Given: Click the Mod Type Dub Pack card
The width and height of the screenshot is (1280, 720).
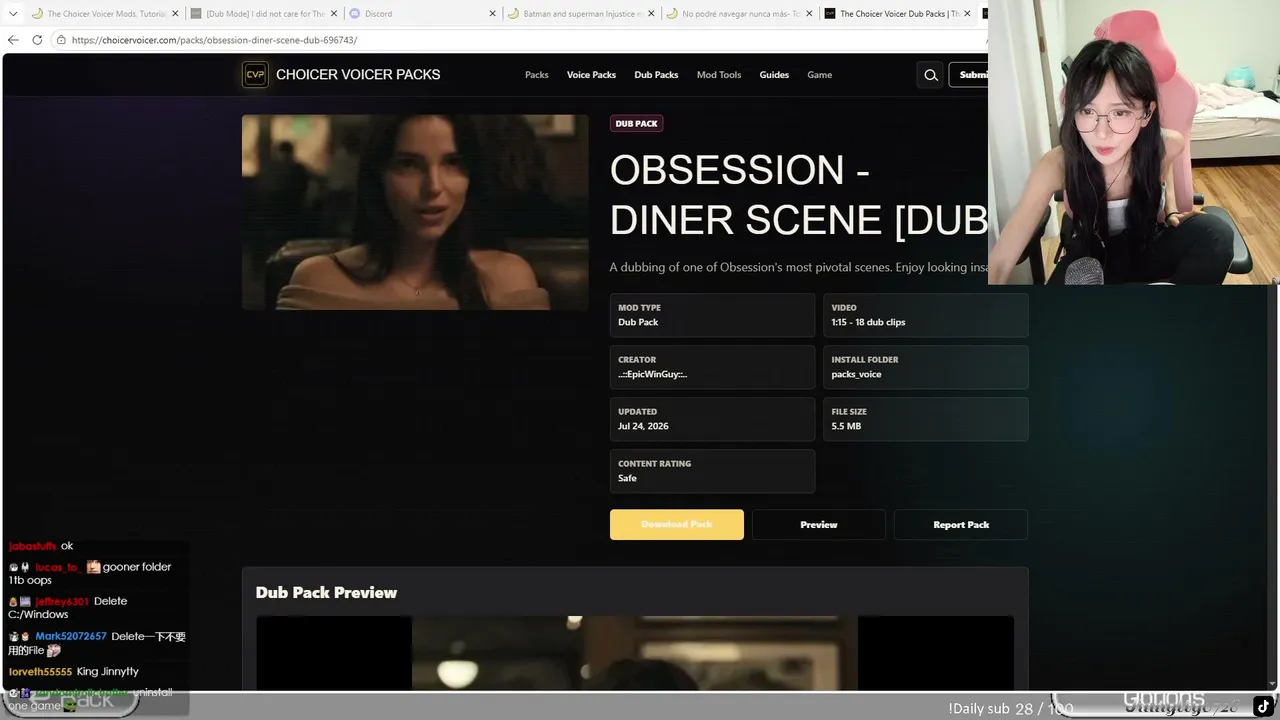Looking at the screenshot, I should point(712,315).
